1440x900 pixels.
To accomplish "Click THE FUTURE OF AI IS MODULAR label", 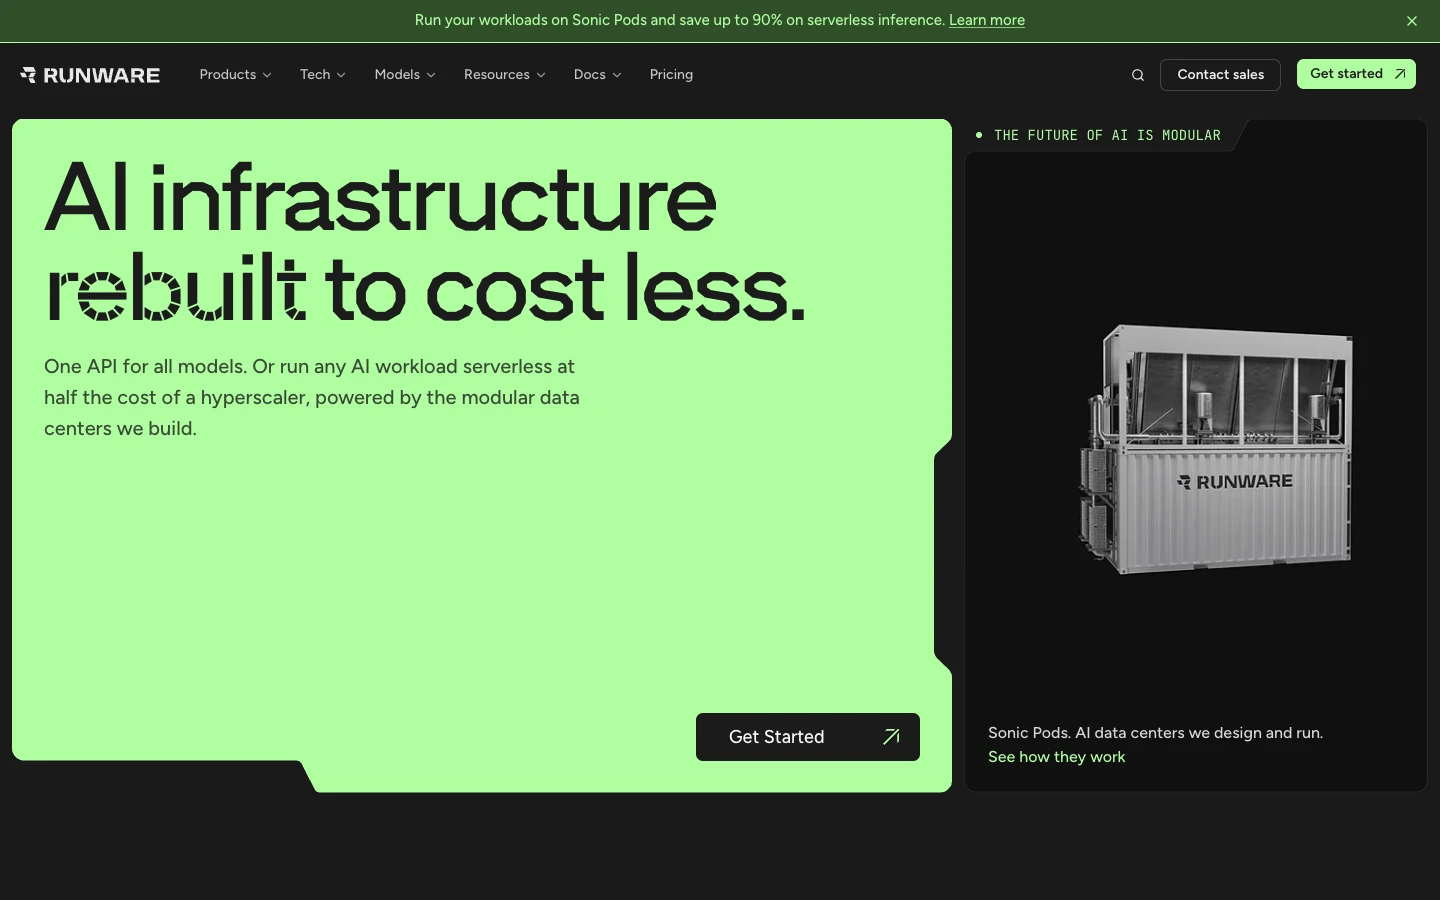I will pos(1107,135).
